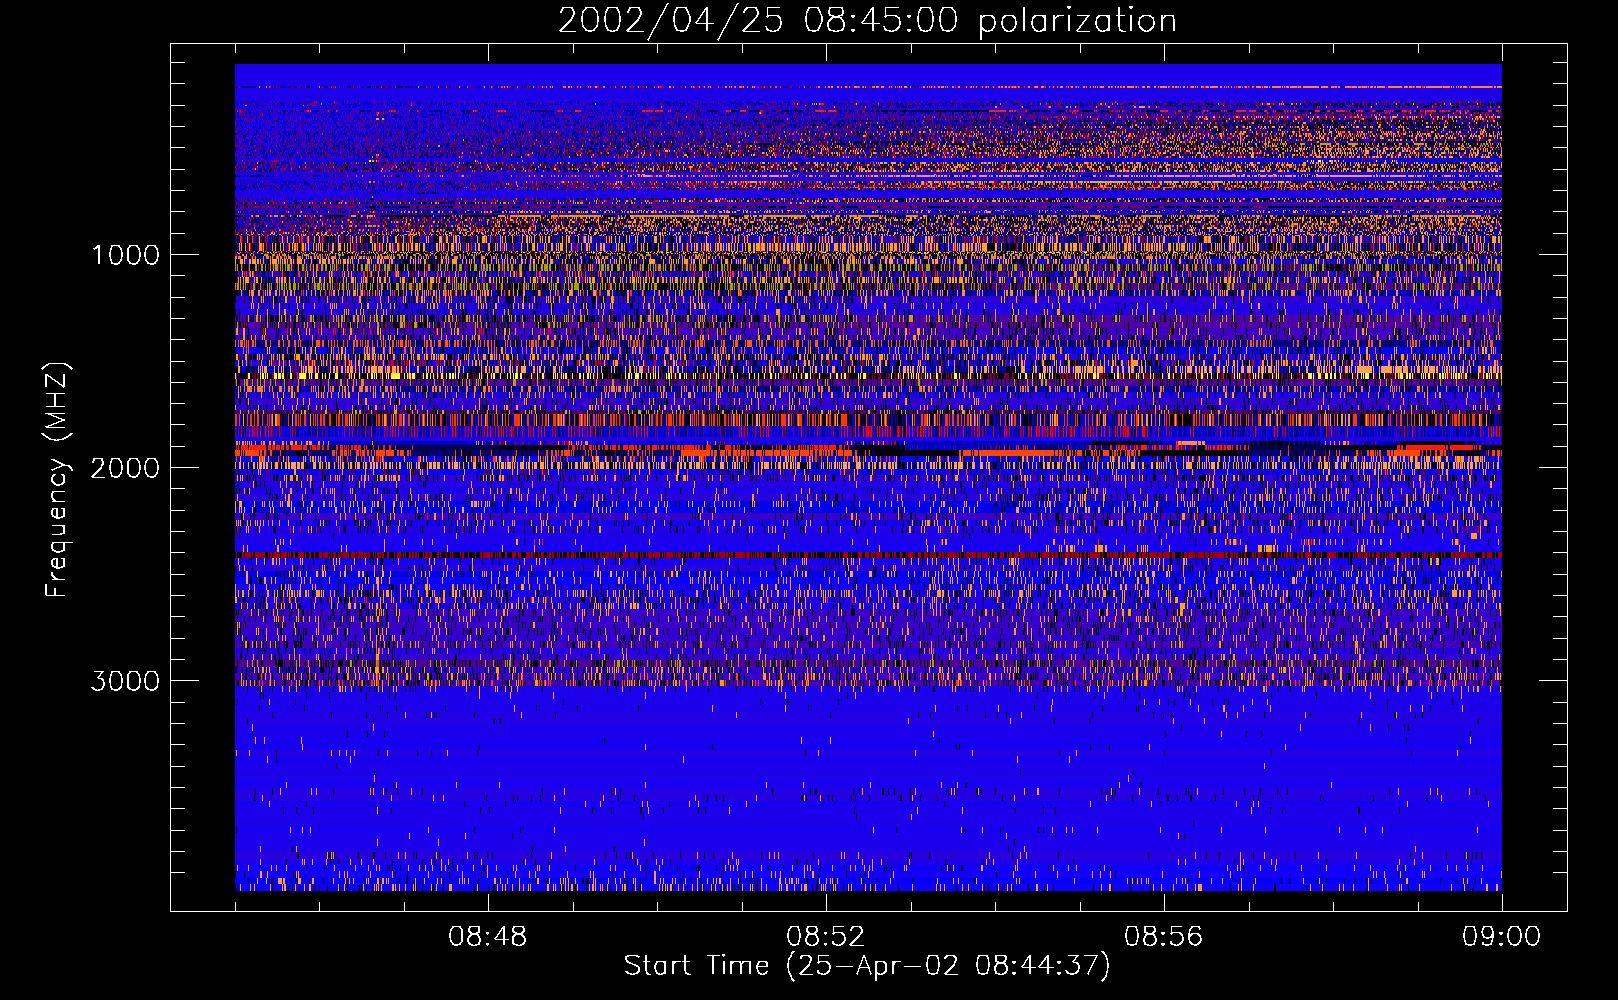Click the 'Frequency (MHZ)' axis label
The image size is (1618, 1000).
pos(57,480)
